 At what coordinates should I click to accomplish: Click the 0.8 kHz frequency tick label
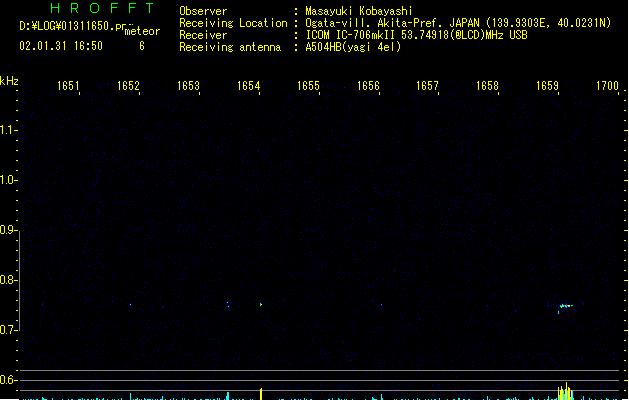(x=7, y=280)
